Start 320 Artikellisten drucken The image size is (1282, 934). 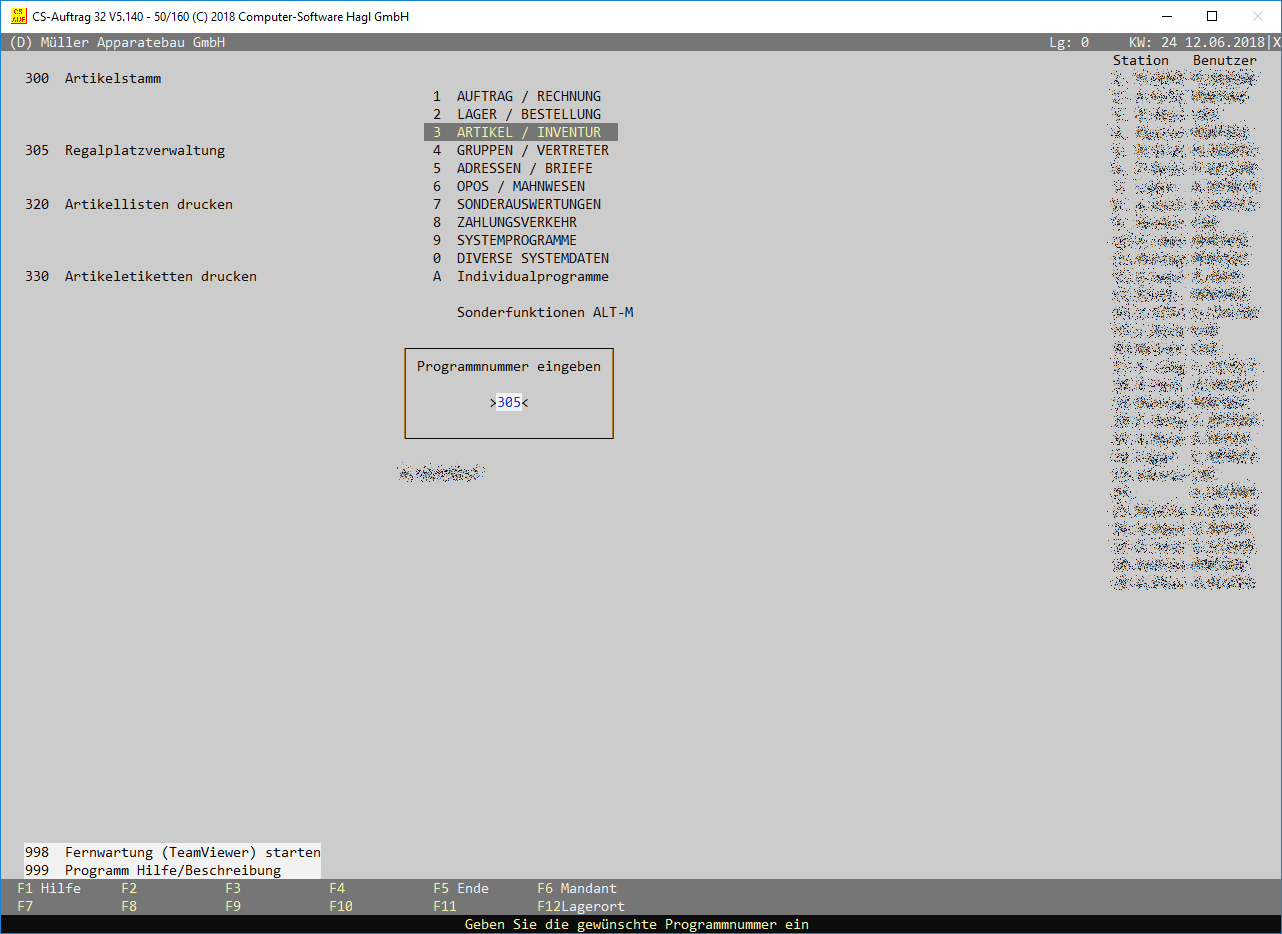(x=129, y=205)
